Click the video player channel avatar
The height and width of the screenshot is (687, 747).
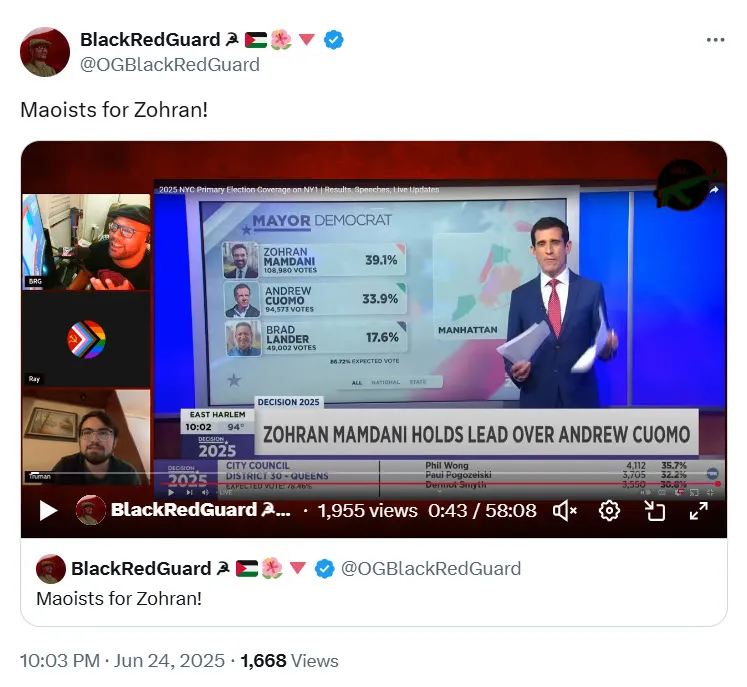coord(91,510)
